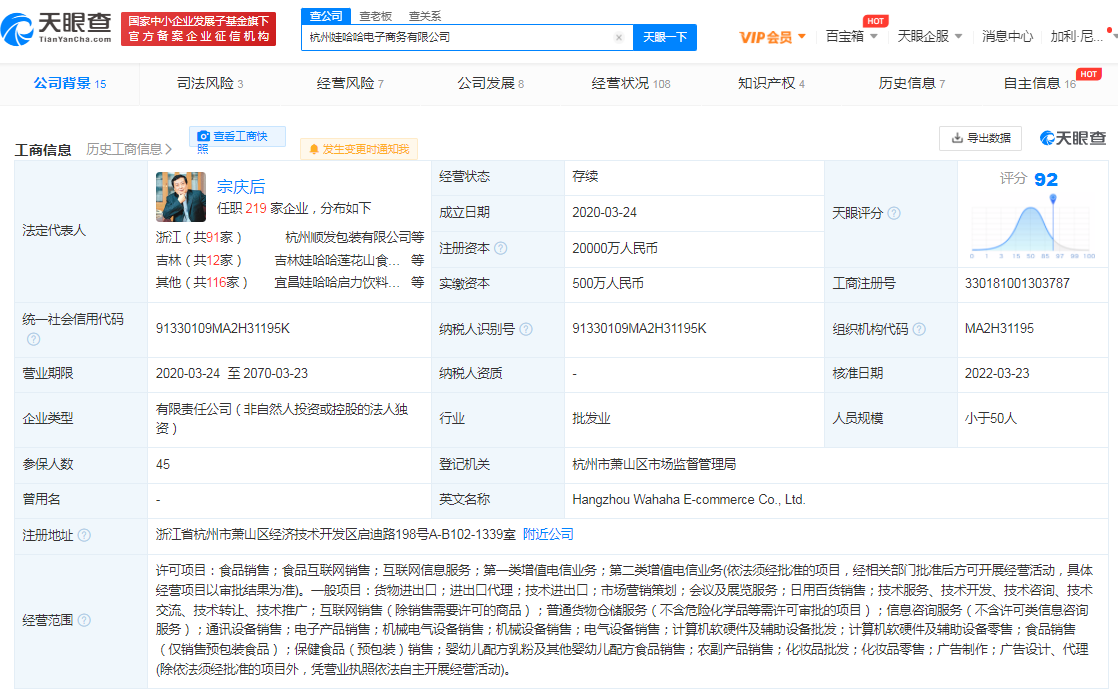This screenshot has height=693, width=1118.
Task: Expand the VIP会员 dropdown arrow
Action: point(802,36)
